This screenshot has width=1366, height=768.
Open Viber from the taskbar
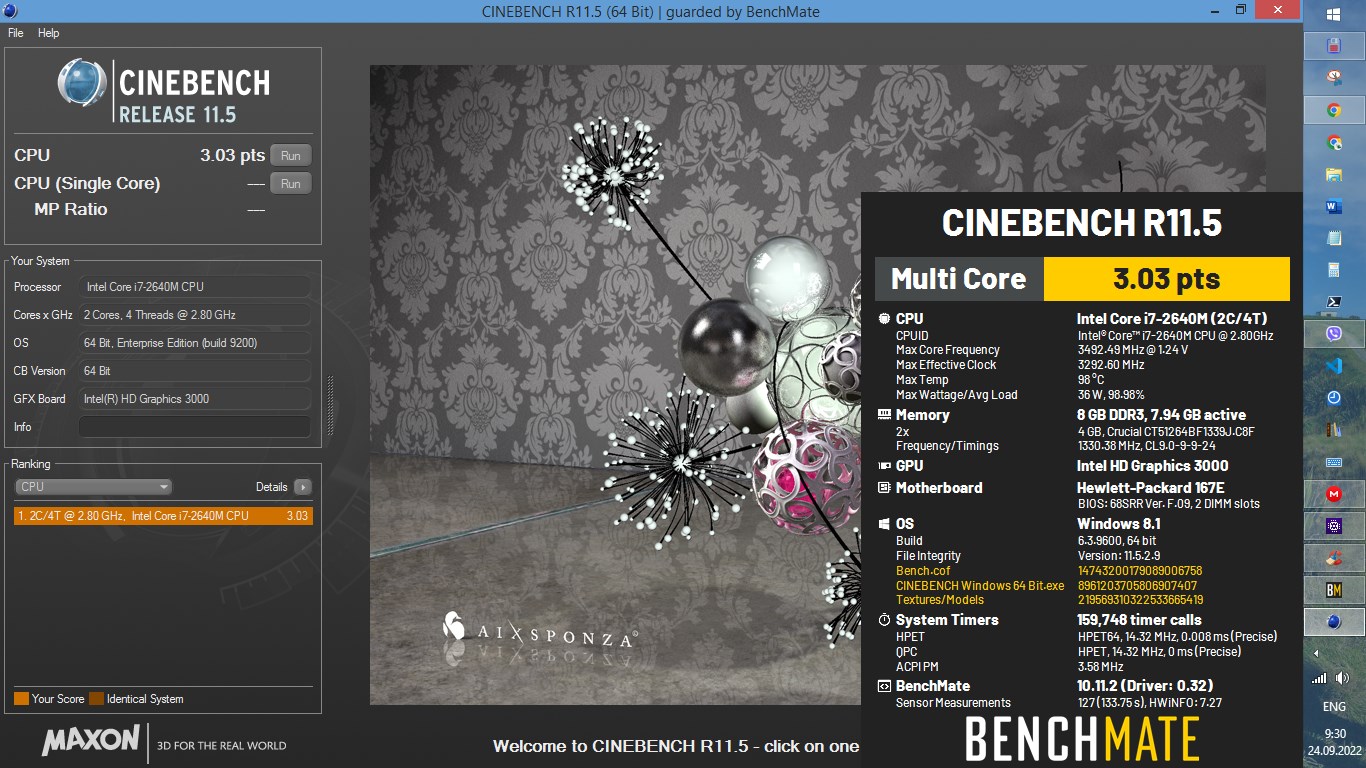pos(1333,334)
